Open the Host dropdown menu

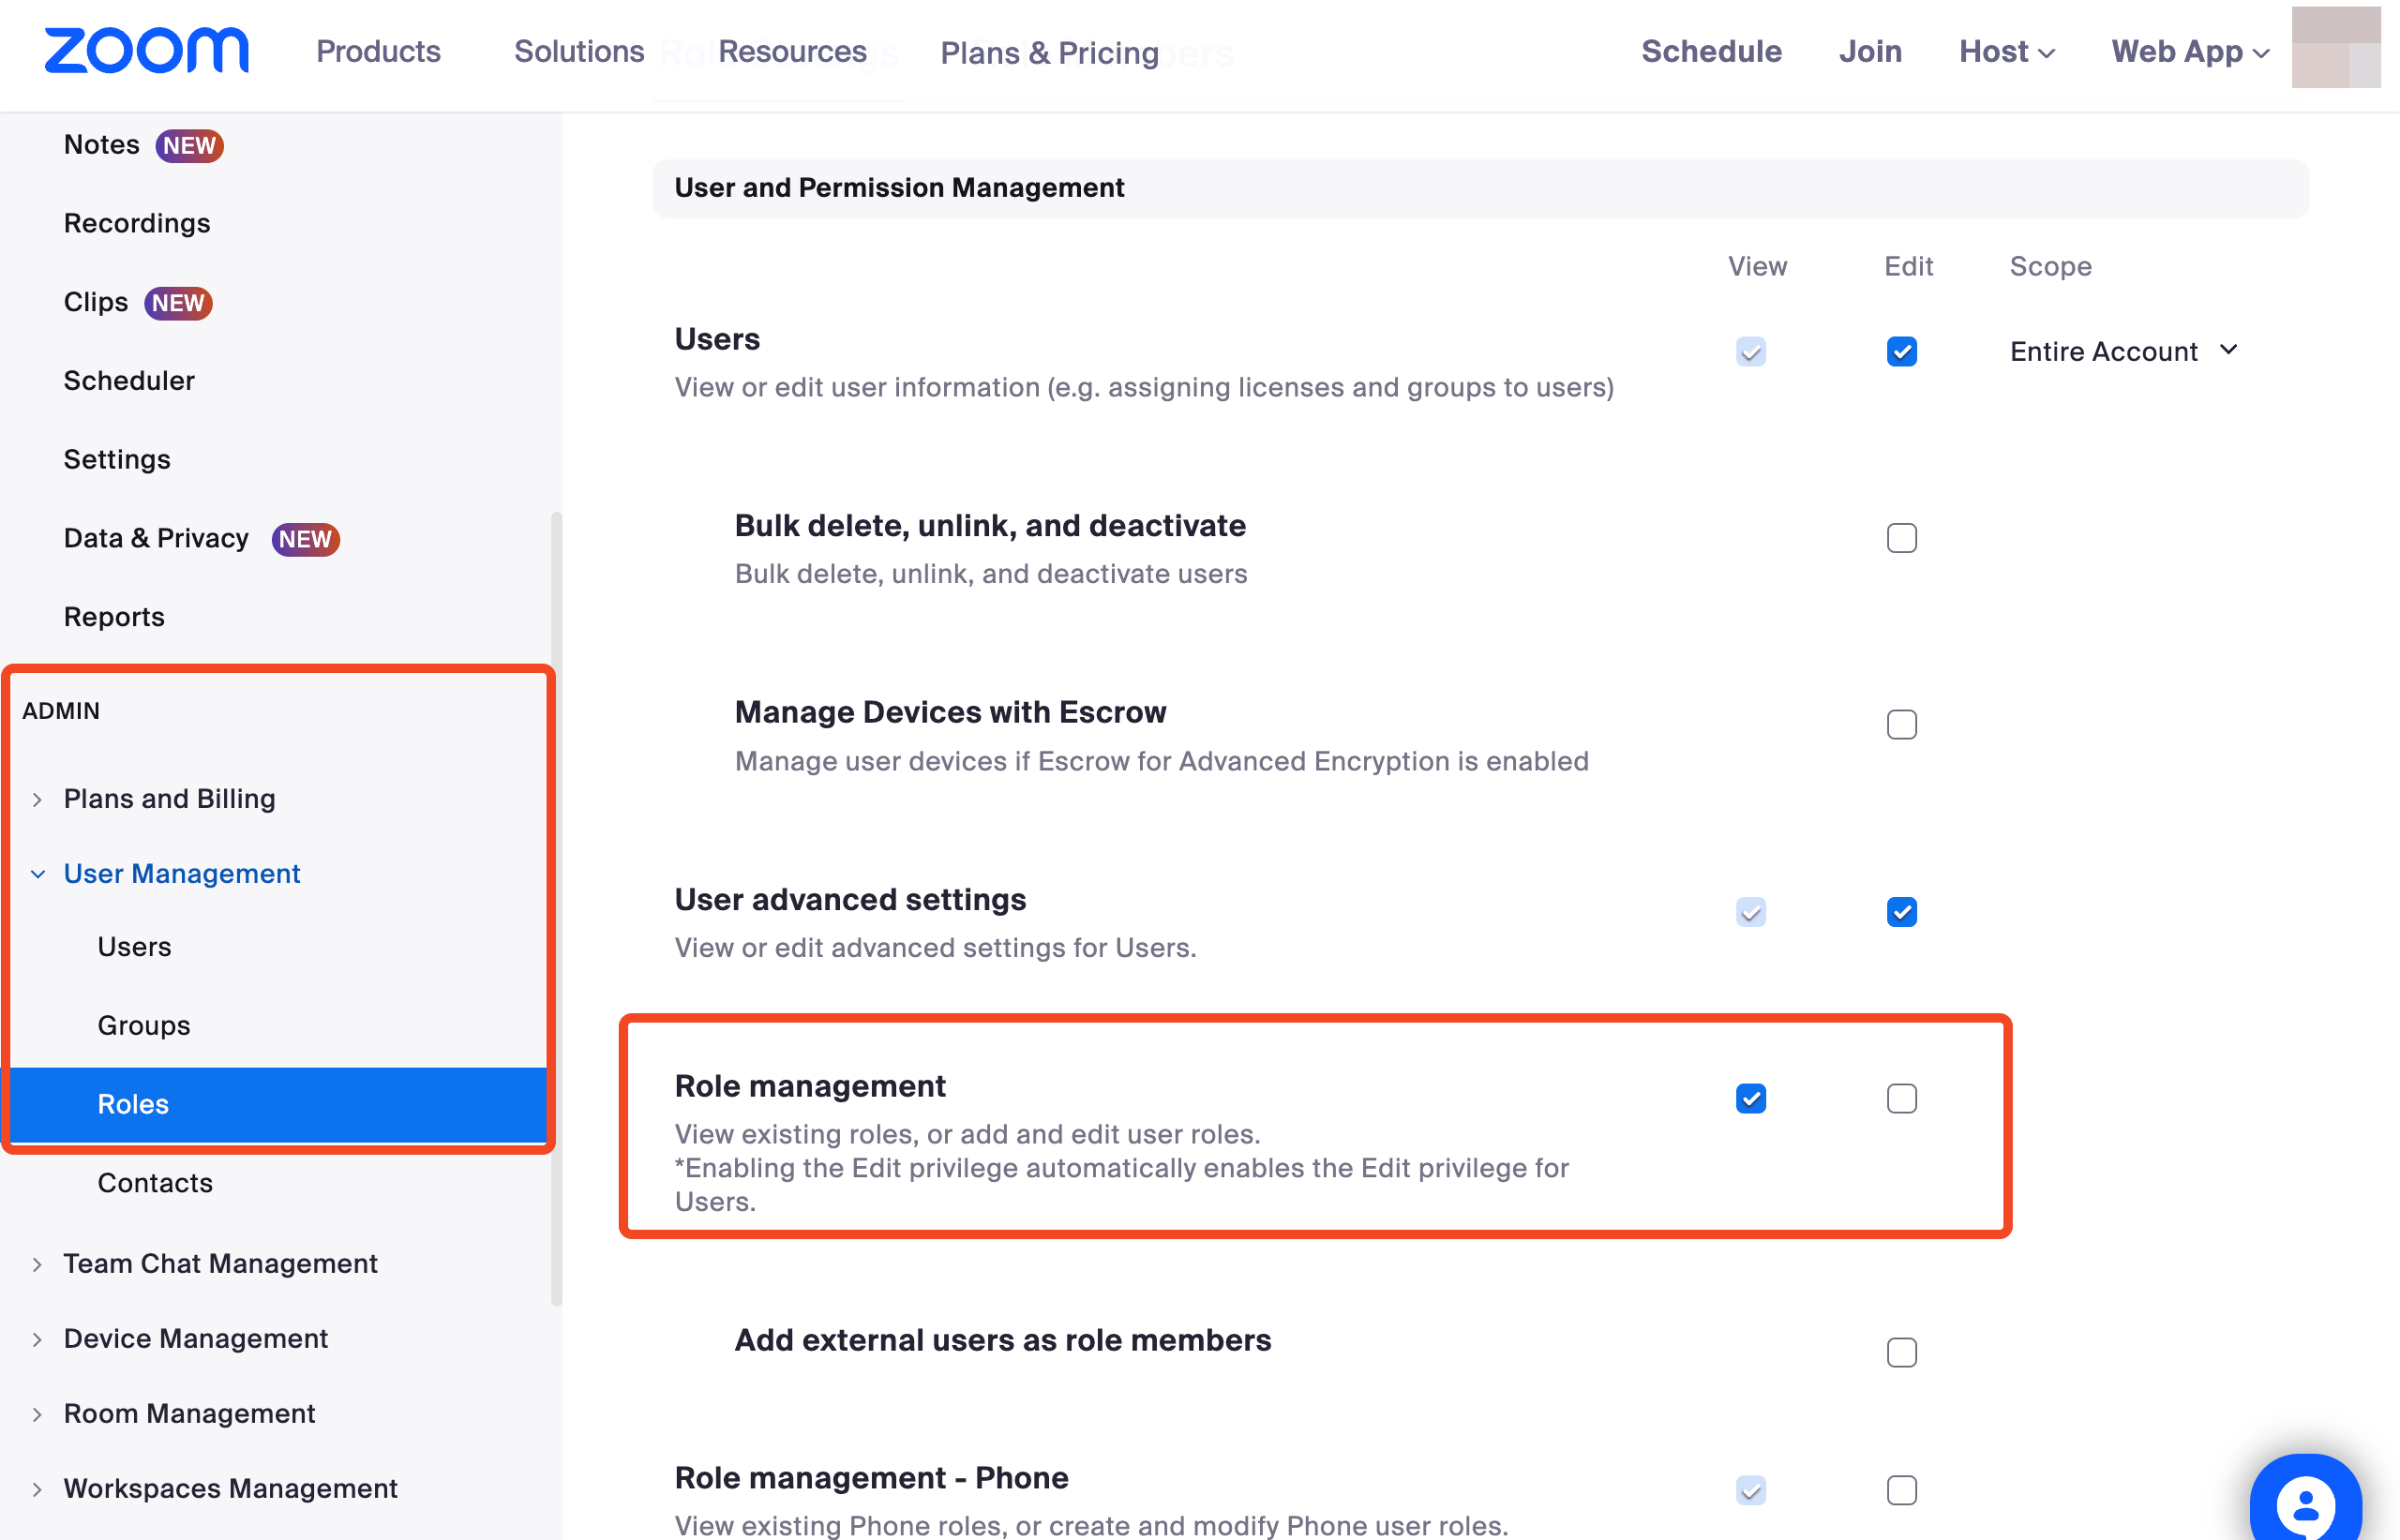pos(2006,51)
